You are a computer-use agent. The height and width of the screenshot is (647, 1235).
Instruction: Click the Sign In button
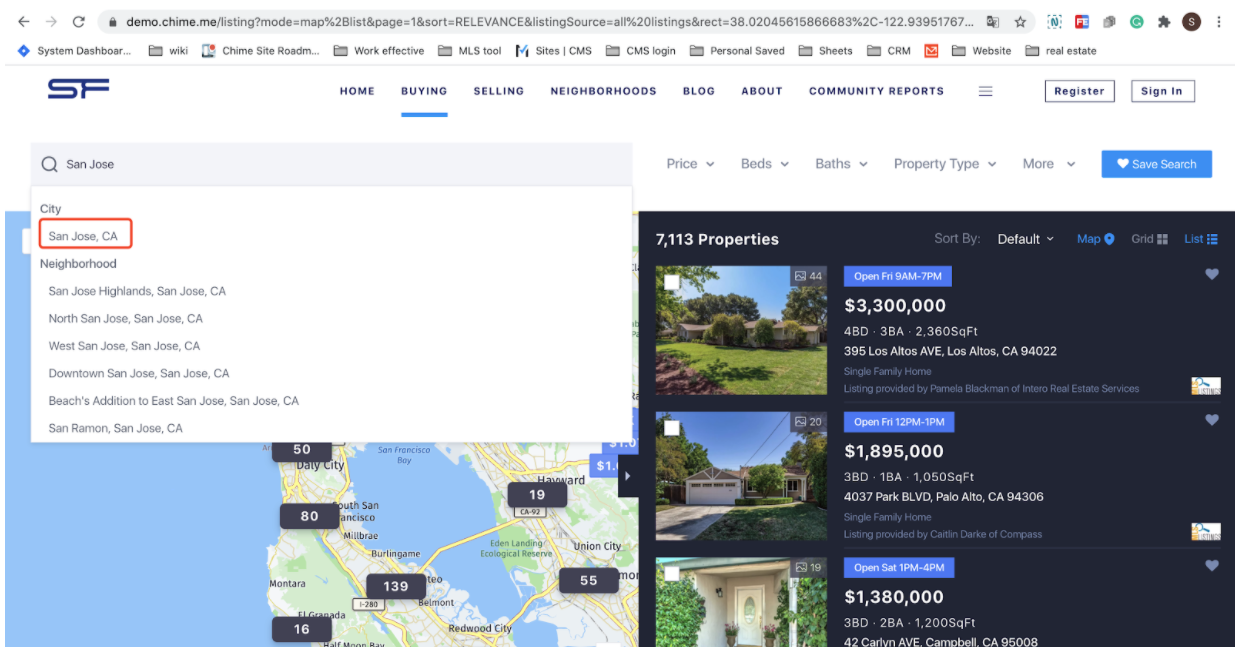coord(1162,91)
